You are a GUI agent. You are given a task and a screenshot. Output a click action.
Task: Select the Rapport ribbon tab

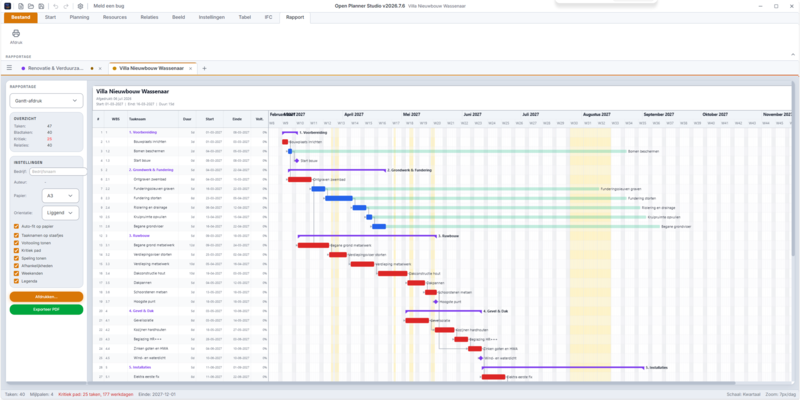[295, 17]
